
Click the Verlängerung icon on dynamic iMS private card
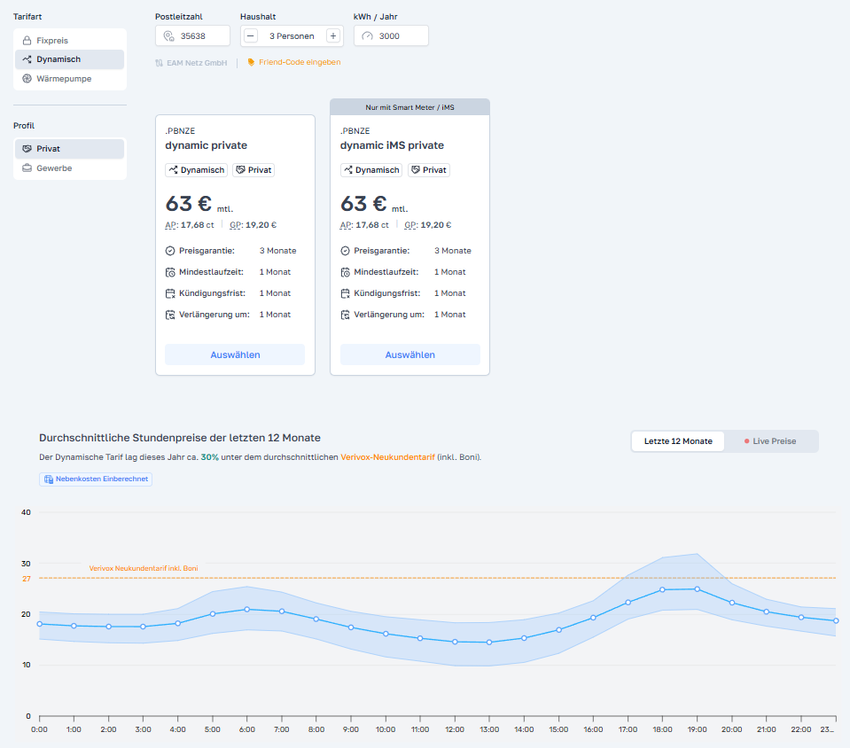(x=345, y=314)
